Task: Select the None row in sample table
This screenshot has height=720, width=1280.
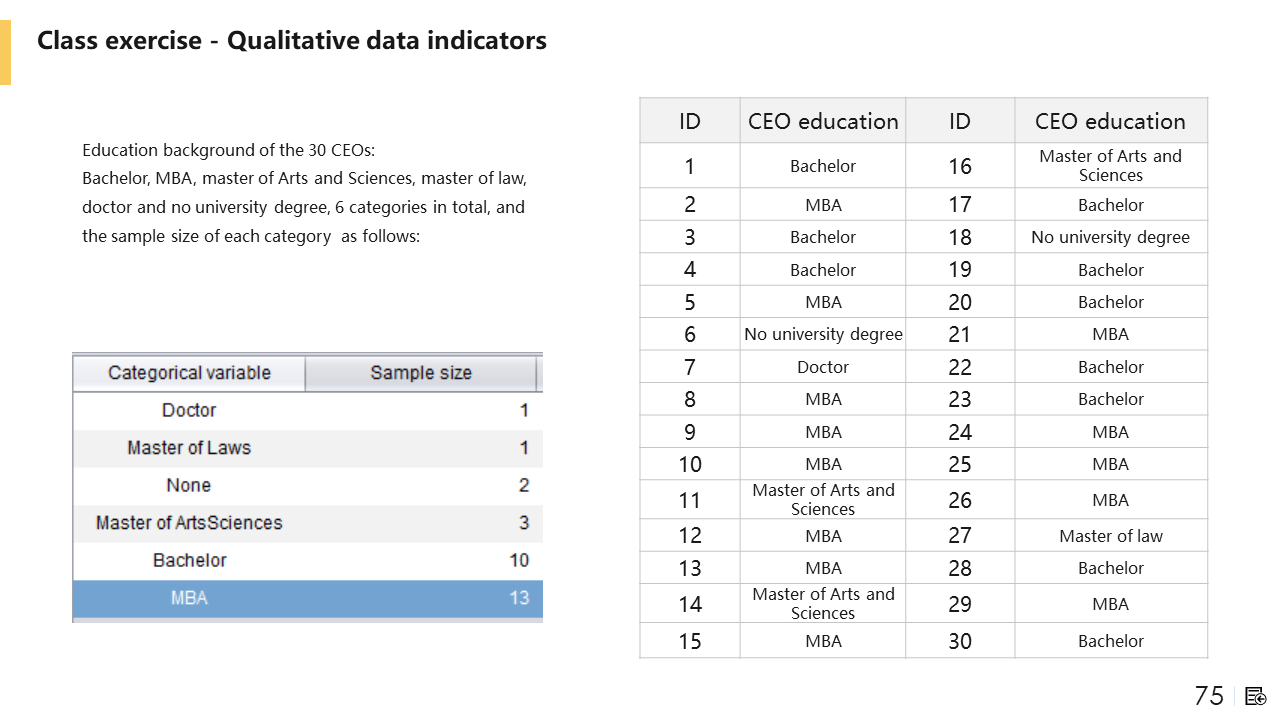Action: 308,486
